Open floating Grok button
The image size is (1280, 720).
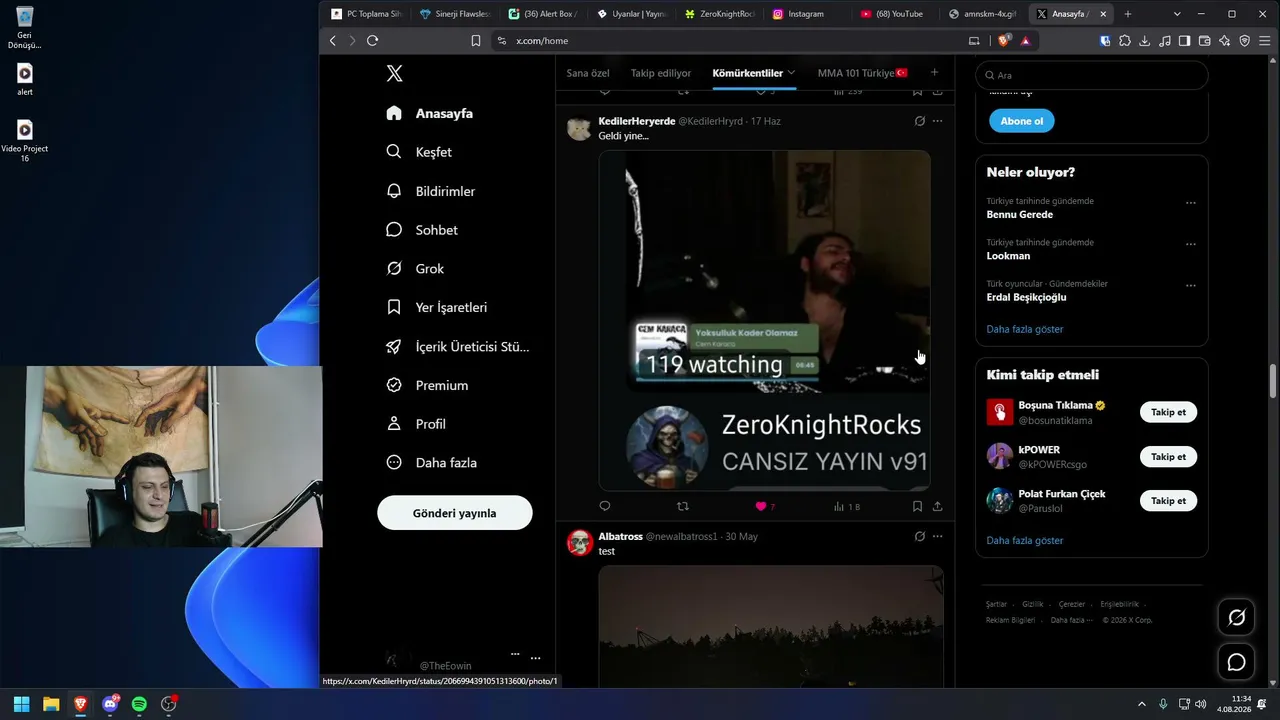pyautogui.click(x=1237, y=617)
